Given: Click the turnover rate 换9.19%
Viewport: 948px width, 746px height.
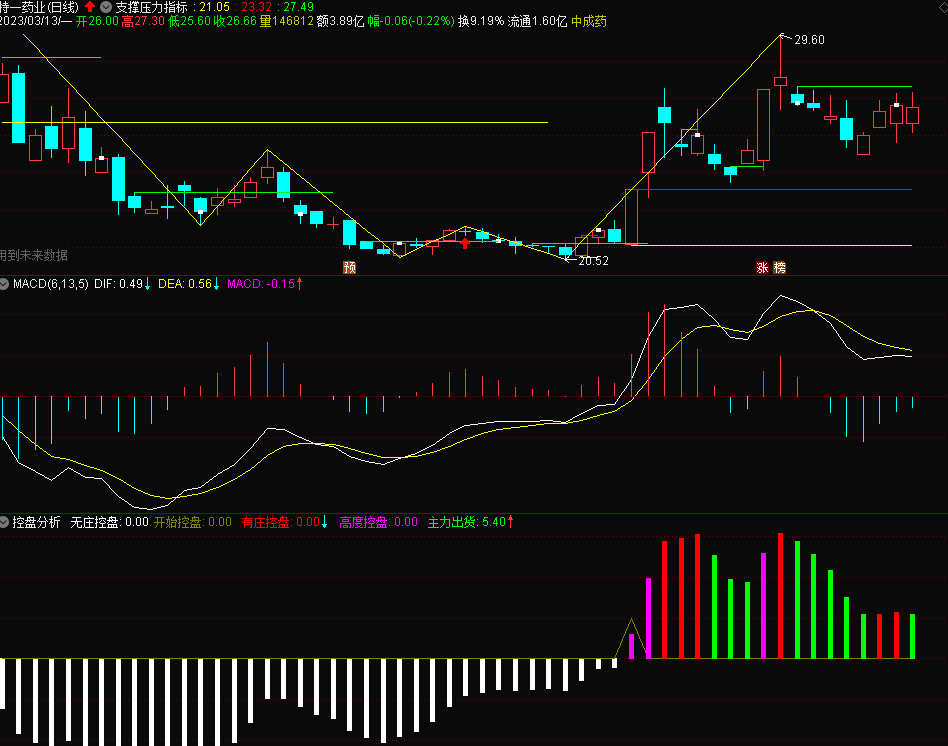Looking at the screenshot, I should 481,21.
